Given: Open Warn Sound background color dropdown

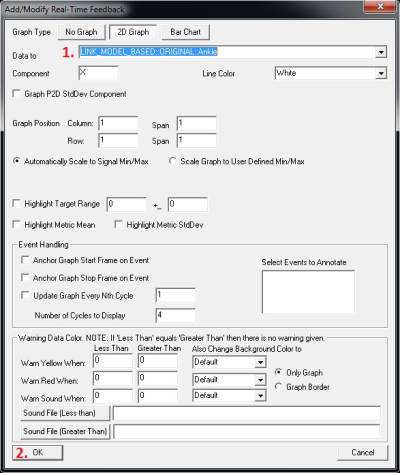Looking at the screenshot, I should tap(260, 396).
